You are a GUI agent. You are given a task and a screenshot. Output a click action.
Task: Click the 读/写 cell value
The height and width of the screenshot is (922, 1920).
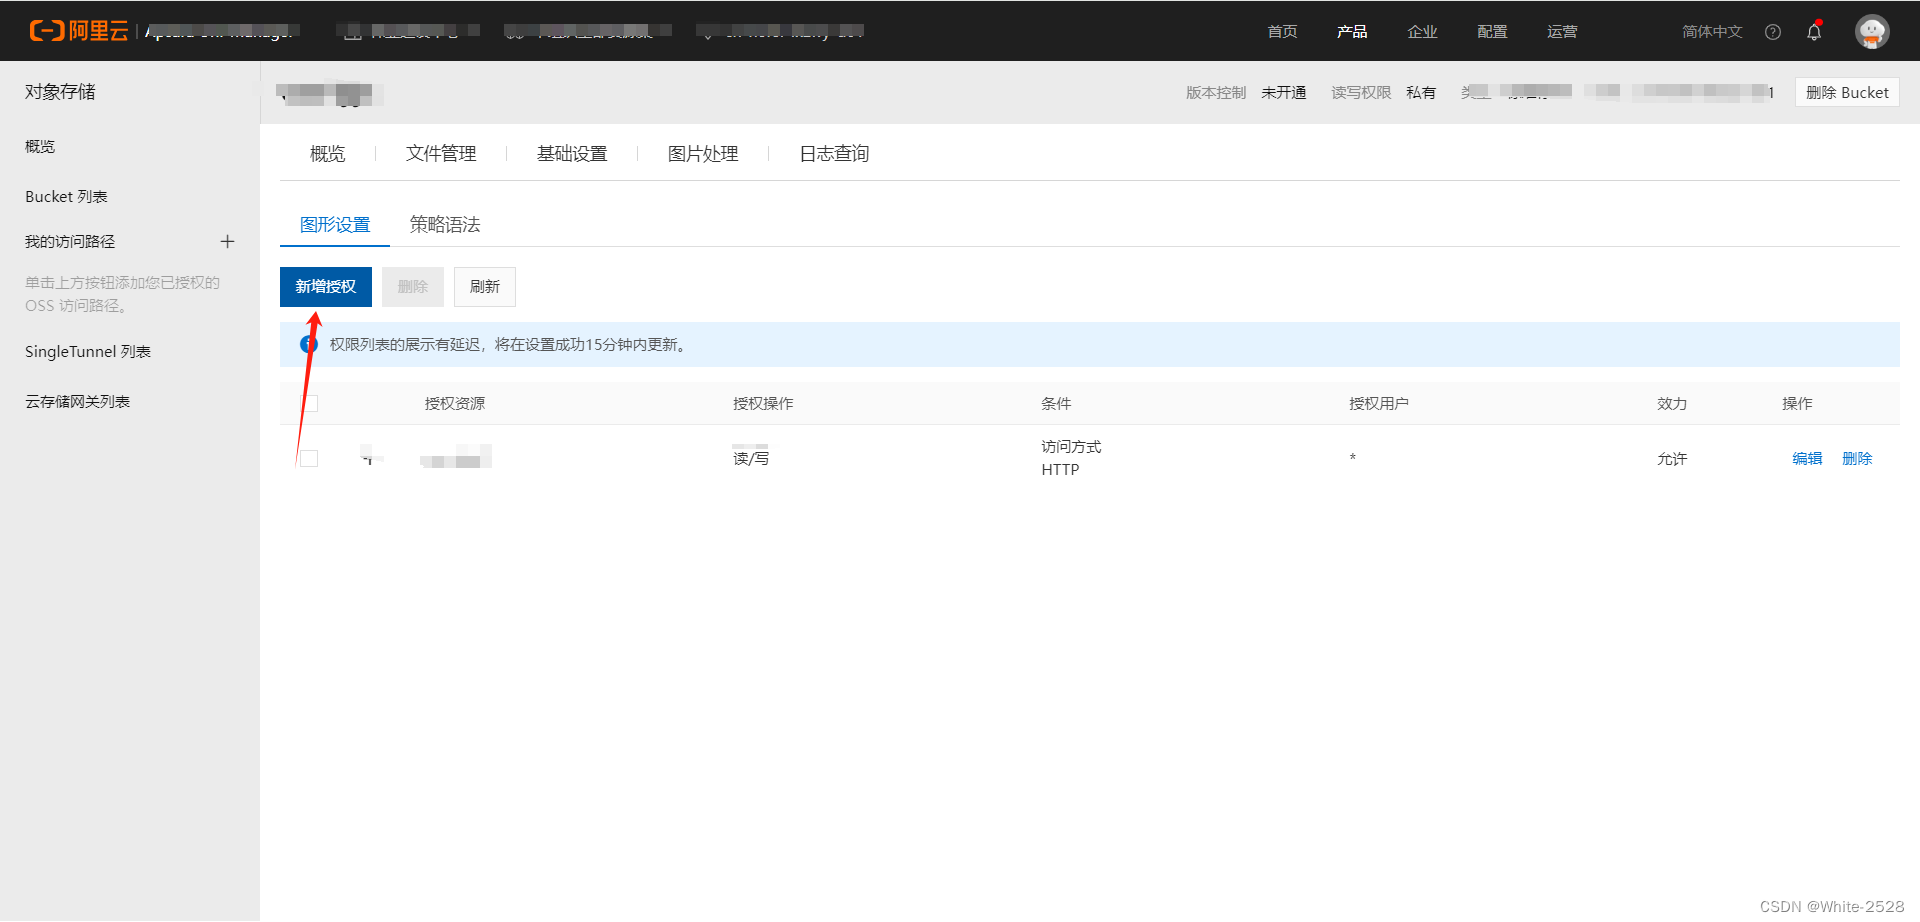751,458
